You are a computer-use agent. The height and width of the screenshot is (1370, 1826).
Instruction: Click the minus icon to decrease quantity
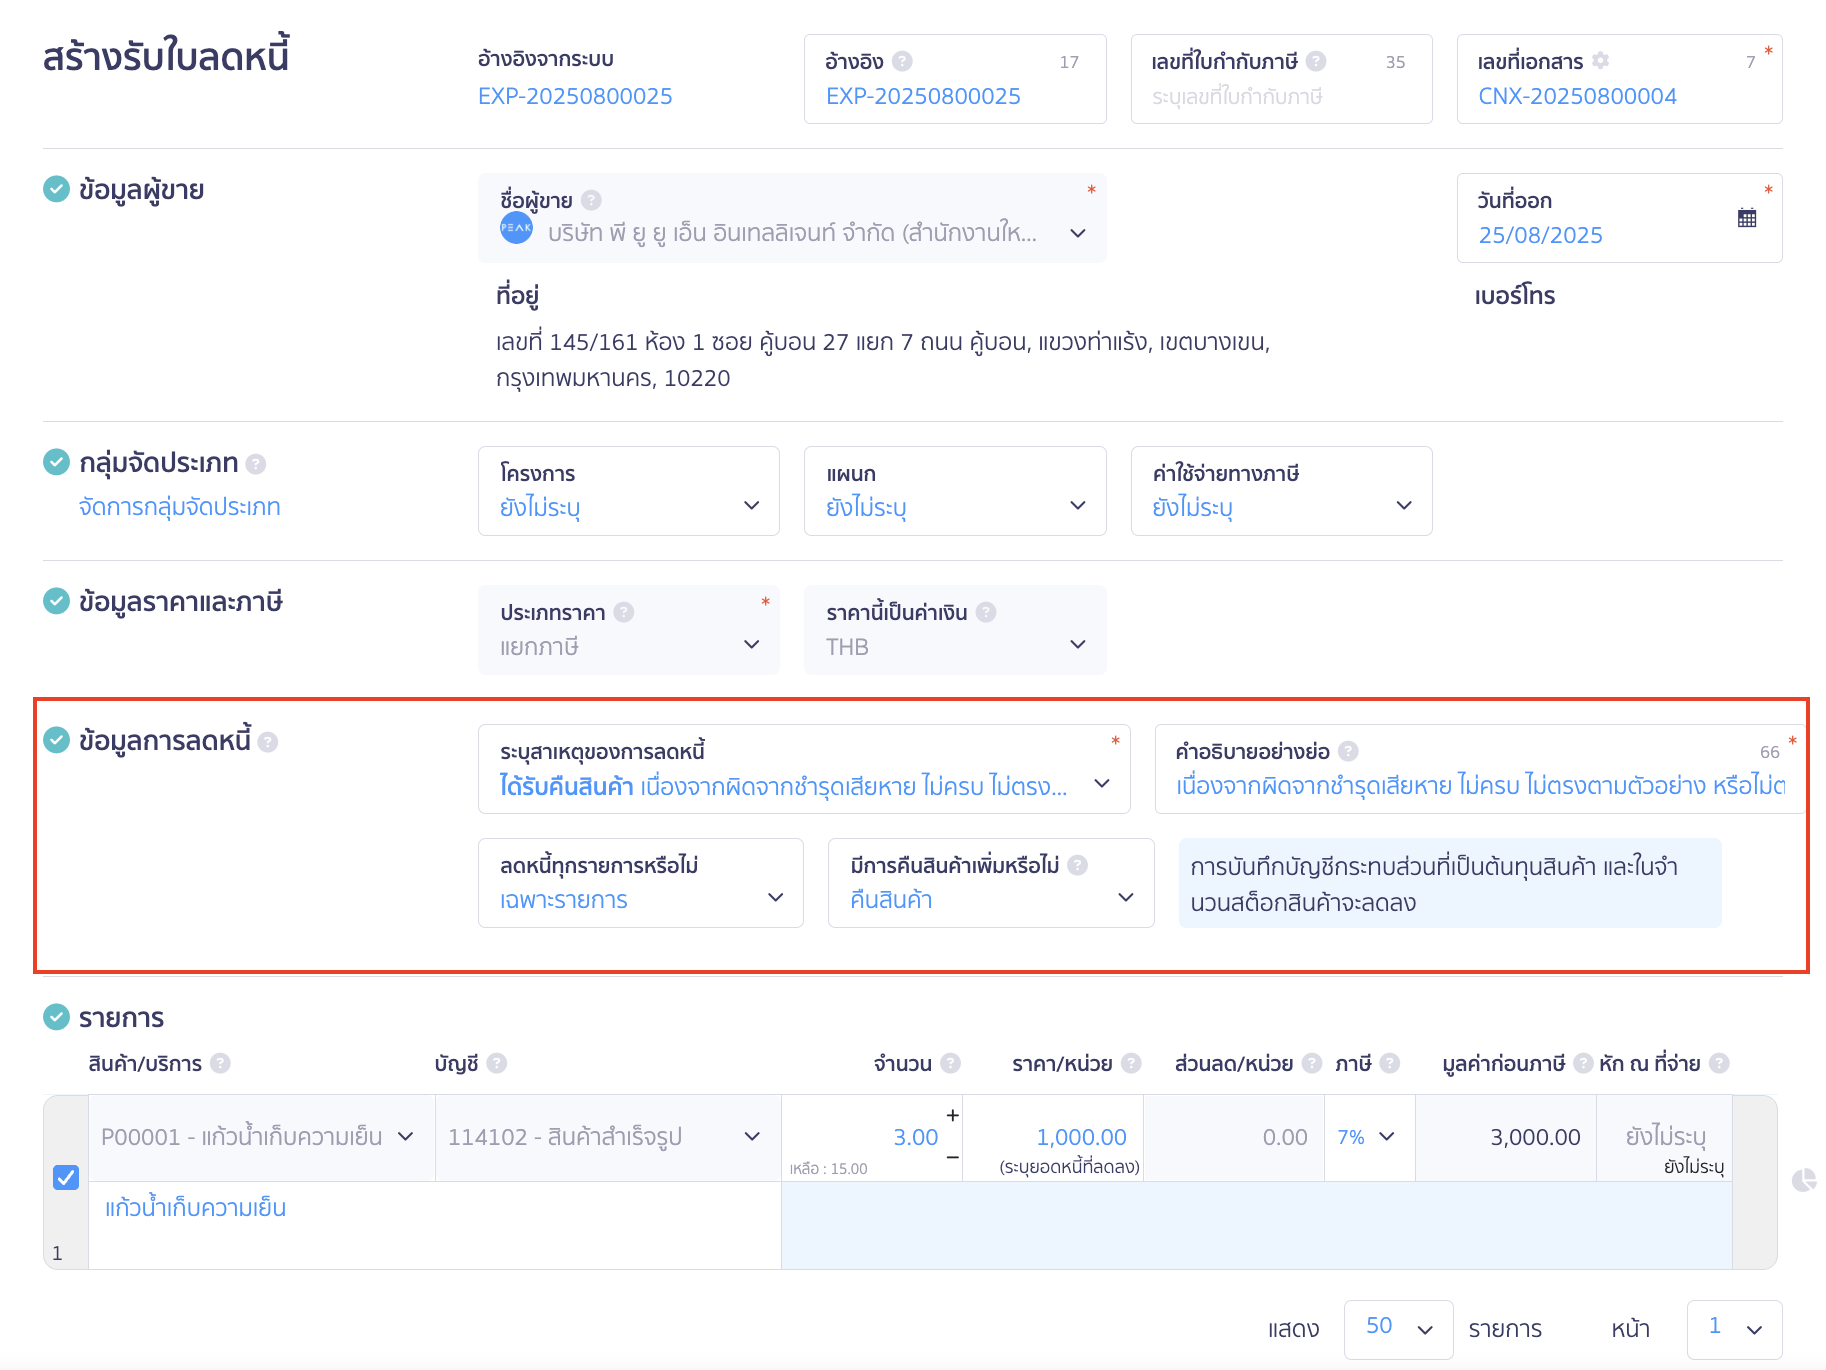(952, 1157)
